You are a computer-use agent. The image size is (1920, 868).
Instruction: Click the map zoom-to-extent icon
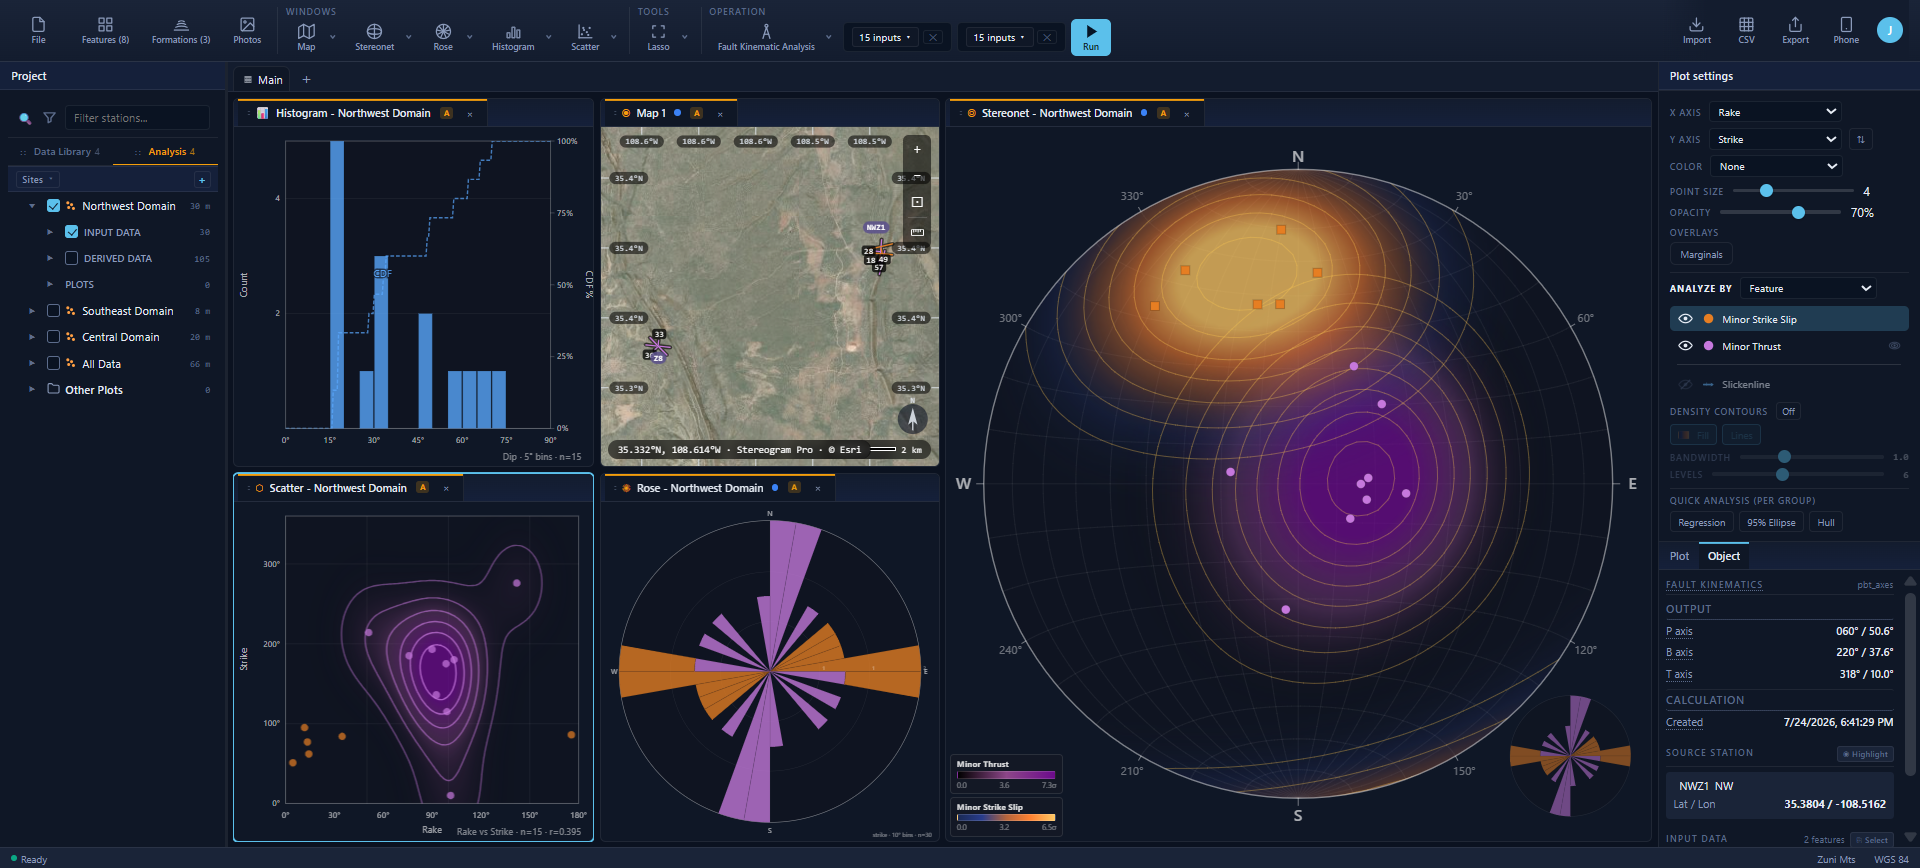[x=917, y=202]
